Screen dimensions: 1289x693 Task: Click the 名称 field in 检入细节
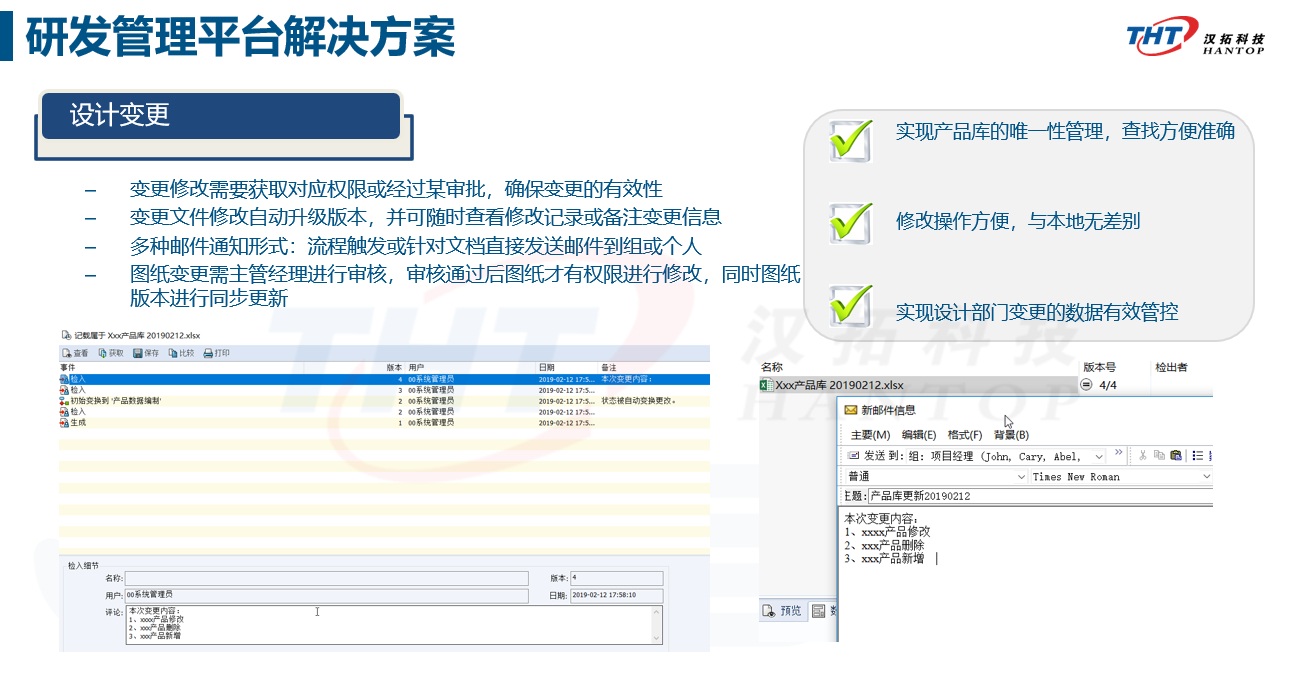pos(326,578)
